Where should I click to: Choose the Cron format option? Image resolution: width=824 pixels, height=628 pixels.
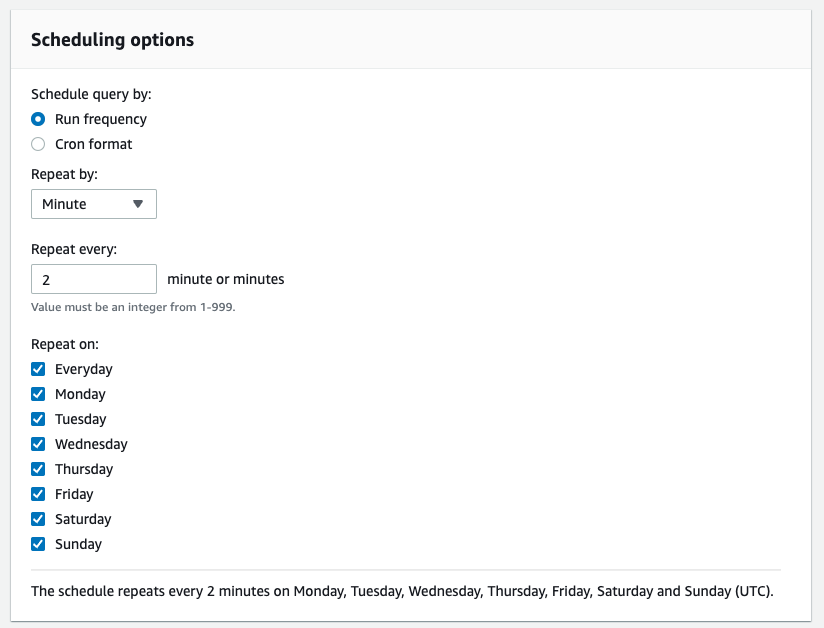tap(38, 144)
